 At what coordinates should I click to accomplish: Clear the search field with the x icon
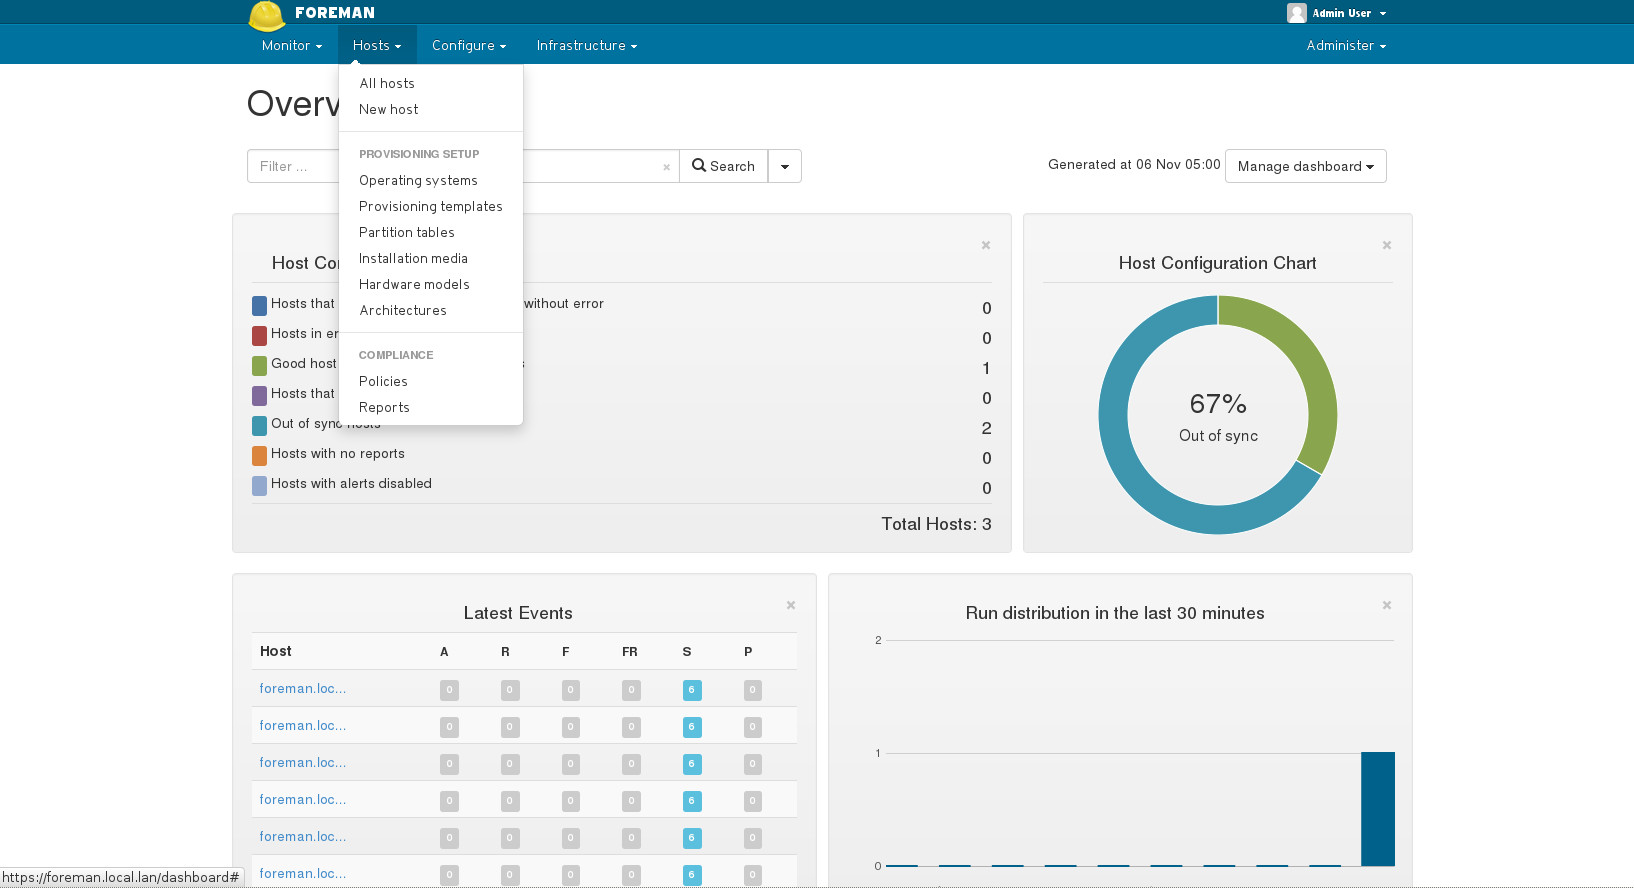click(x=666, y=167)
